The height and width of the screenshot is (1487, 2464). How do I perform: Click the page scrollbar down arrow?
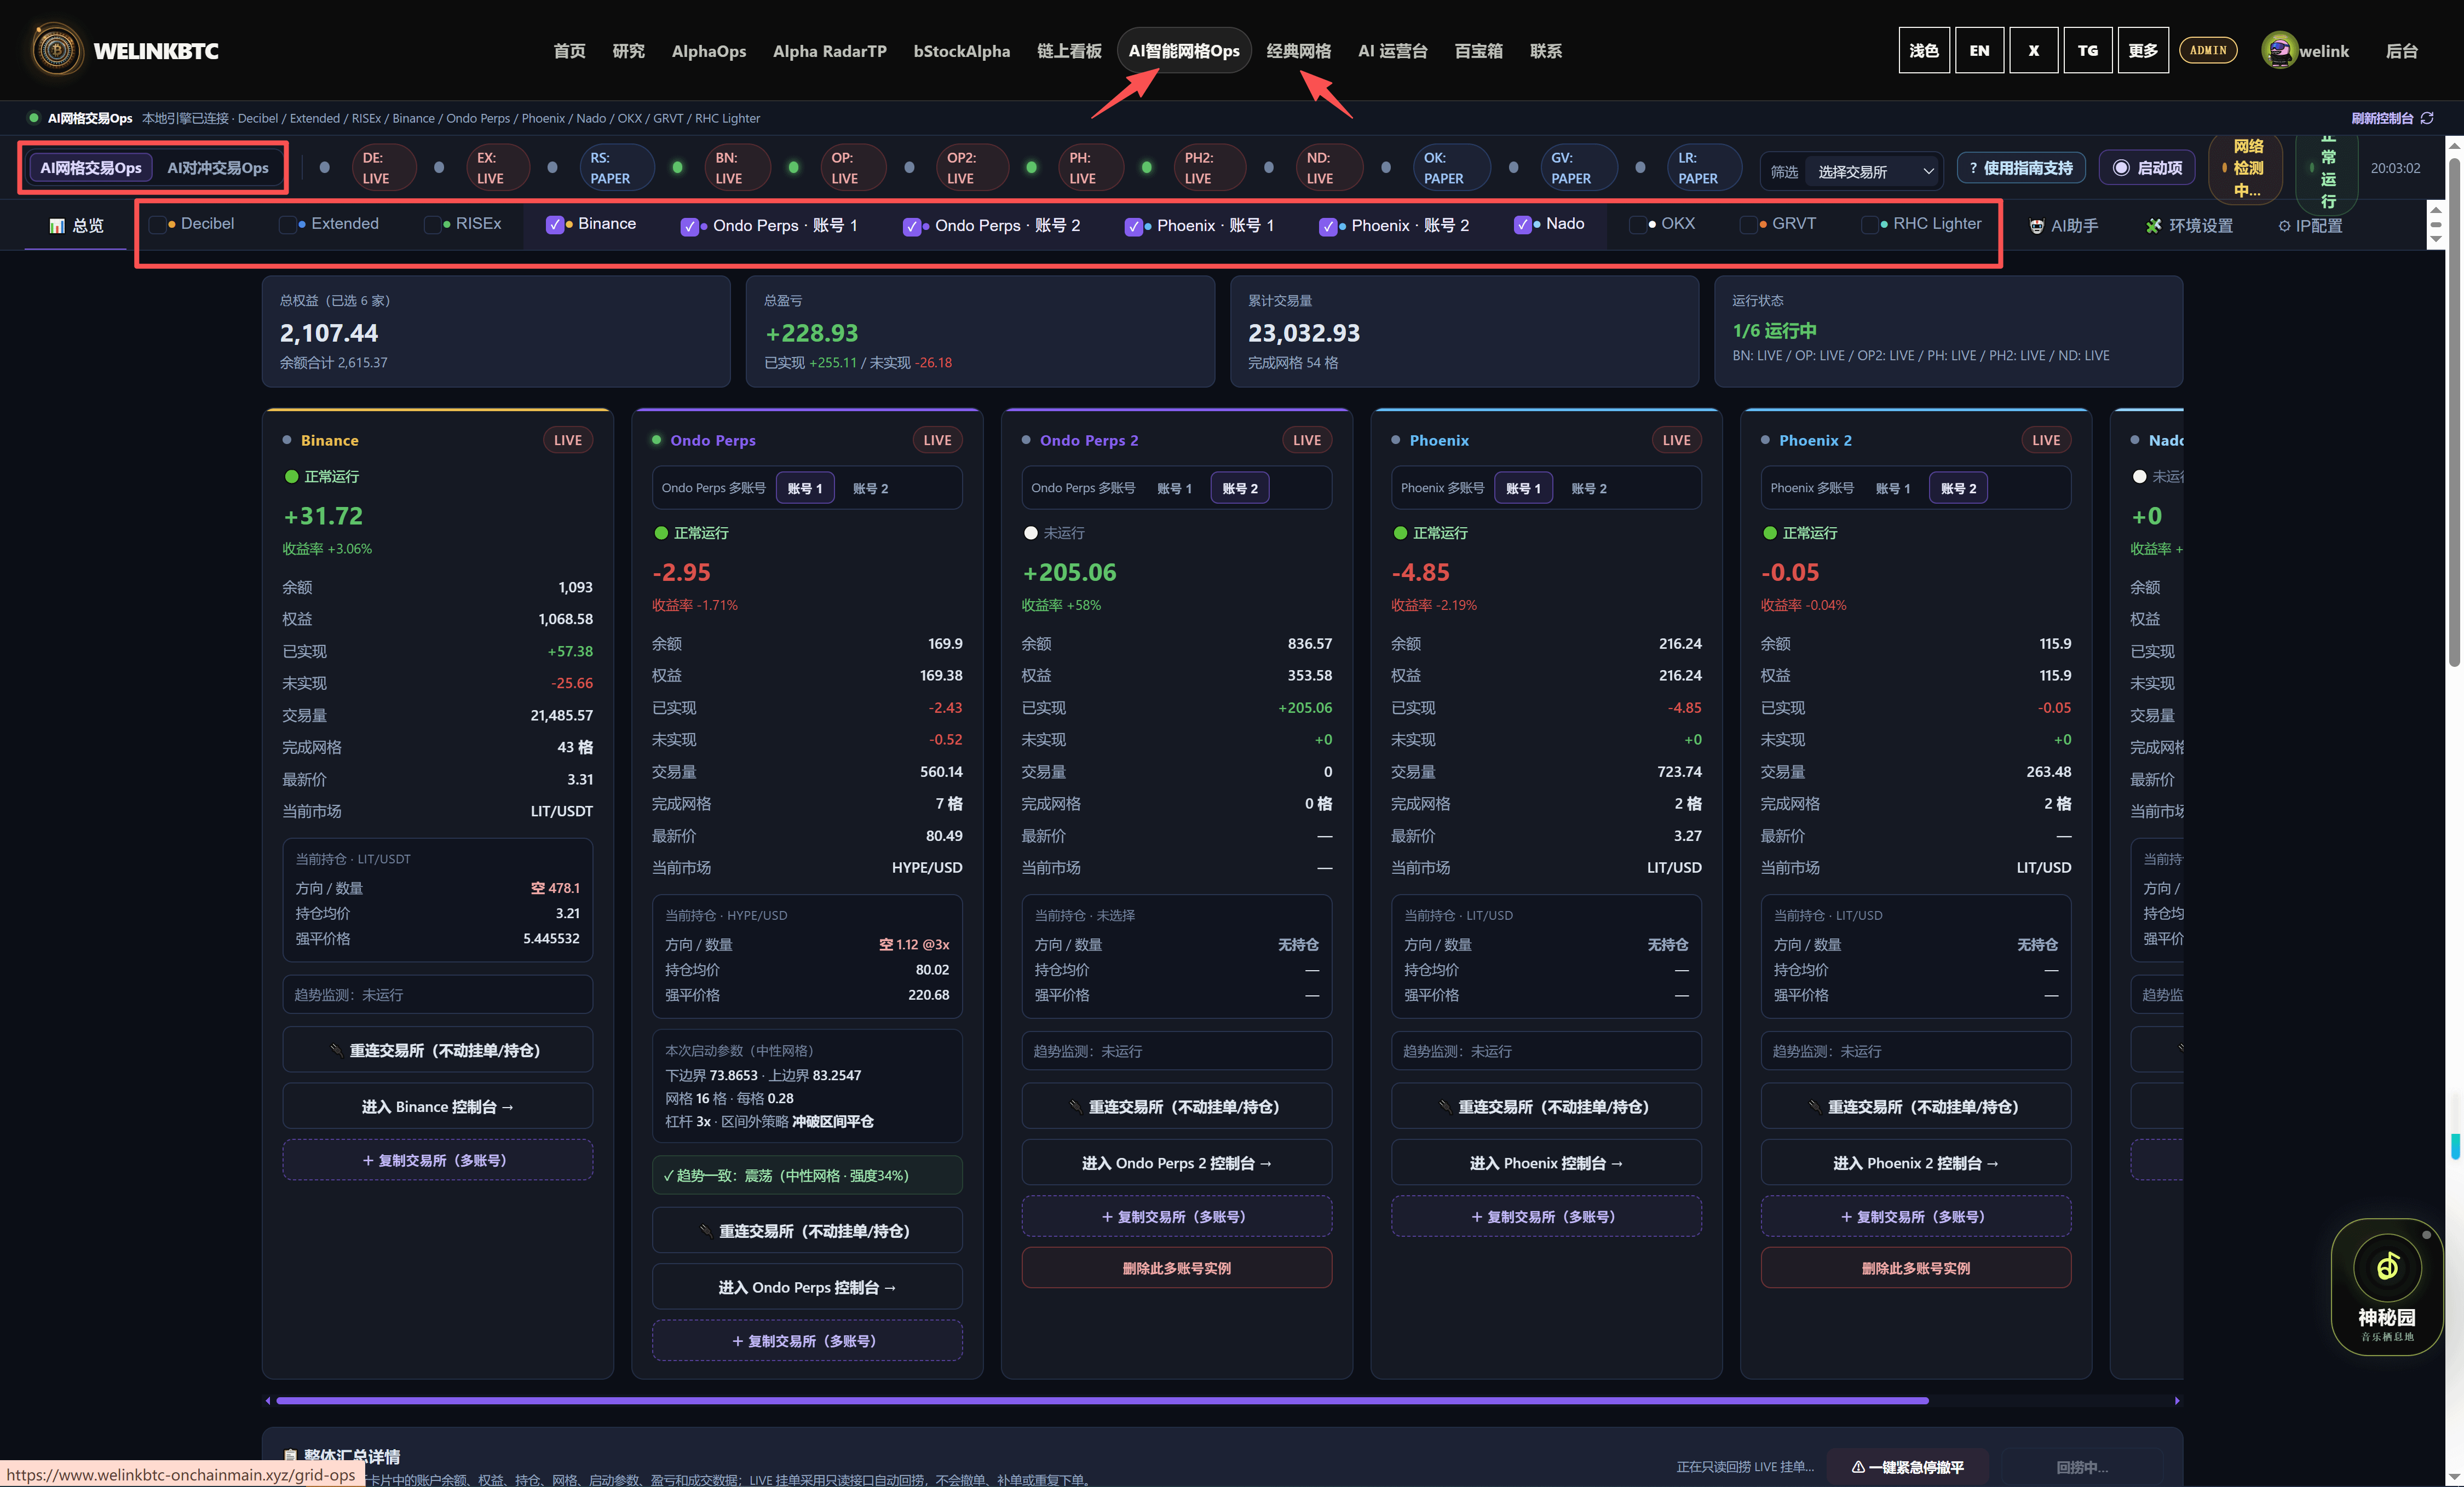(2454, 1478)
